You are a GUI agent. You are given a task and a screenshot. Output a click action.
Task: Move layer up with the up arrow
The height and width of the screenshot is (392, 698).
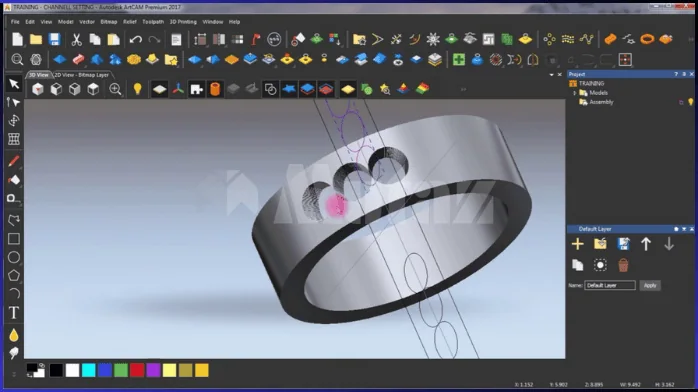pos(646,244)
